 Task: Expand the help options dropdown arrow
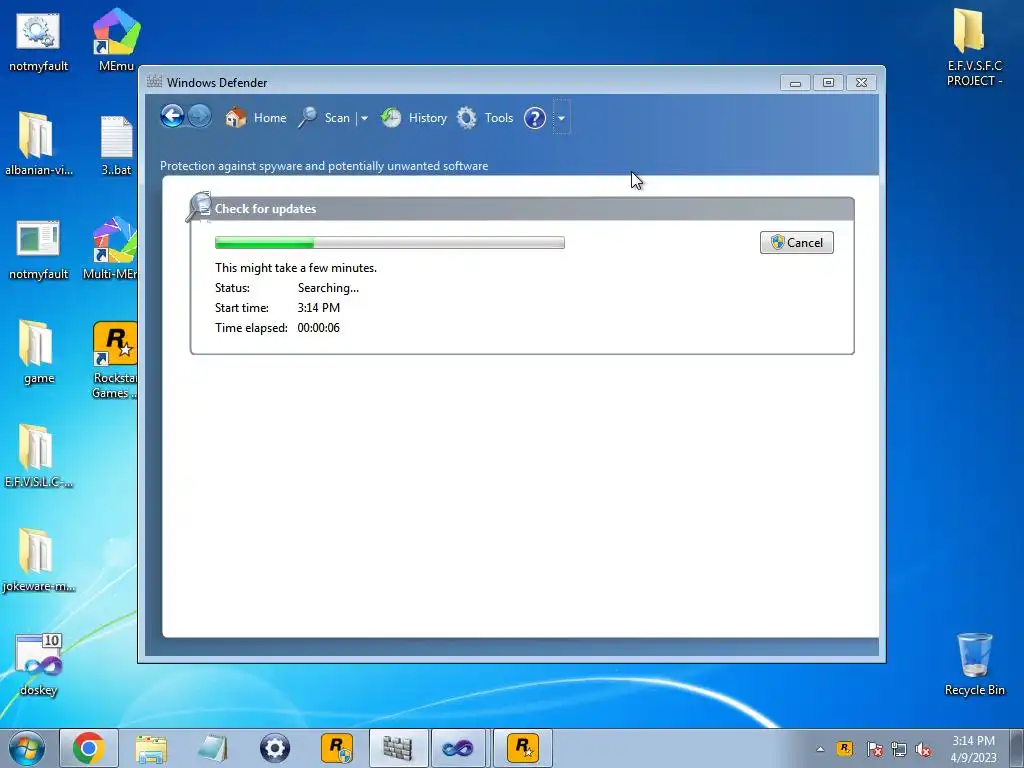(561, 118)
